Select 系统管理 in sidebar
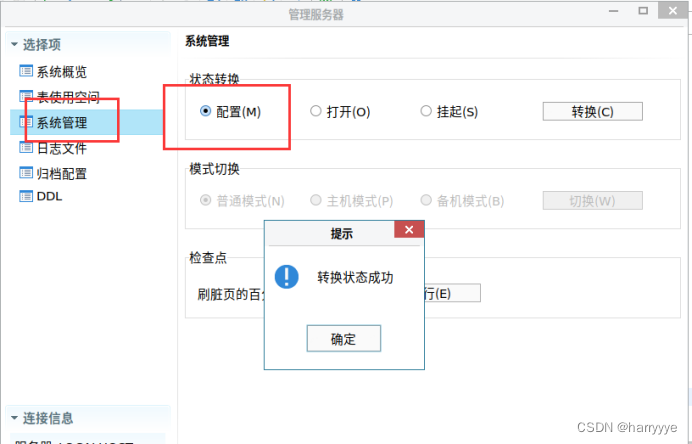This screenshot has width=692, height=444. (61, 123)
